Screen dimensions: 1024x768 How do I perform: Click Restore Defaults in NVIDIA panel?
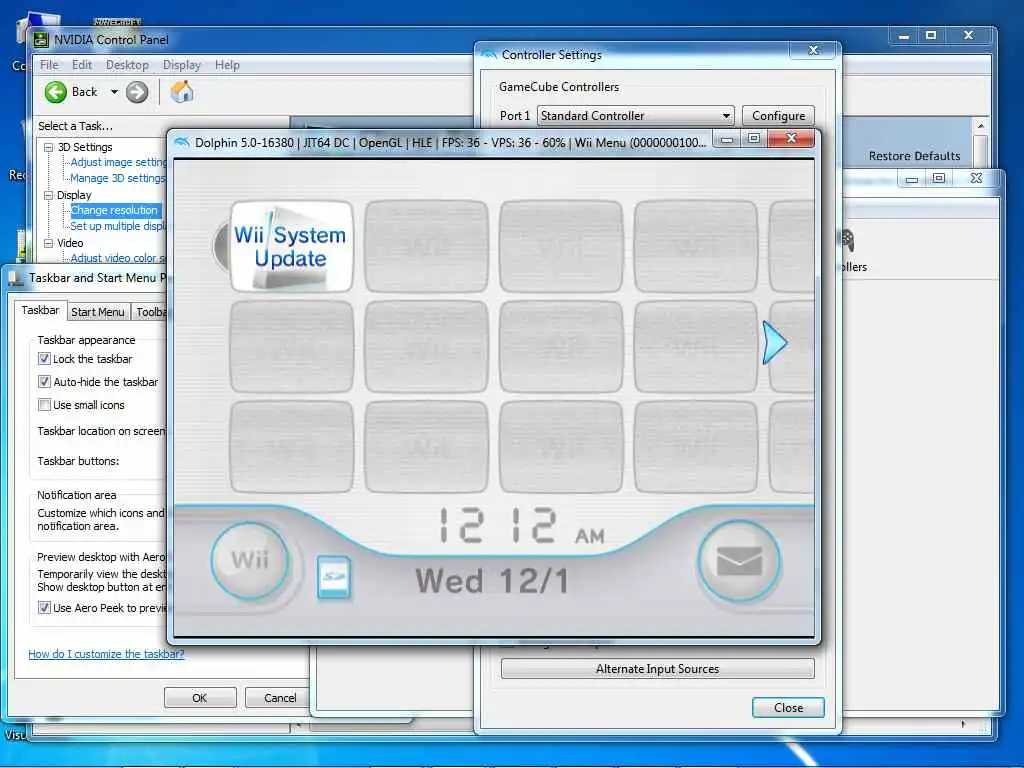coord(914,156)
